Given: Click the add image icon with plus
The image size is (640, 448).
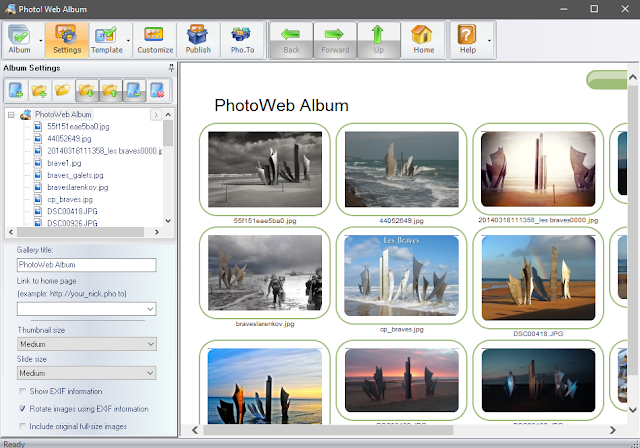Looking at the screenshot, I should tap(16, 90).
